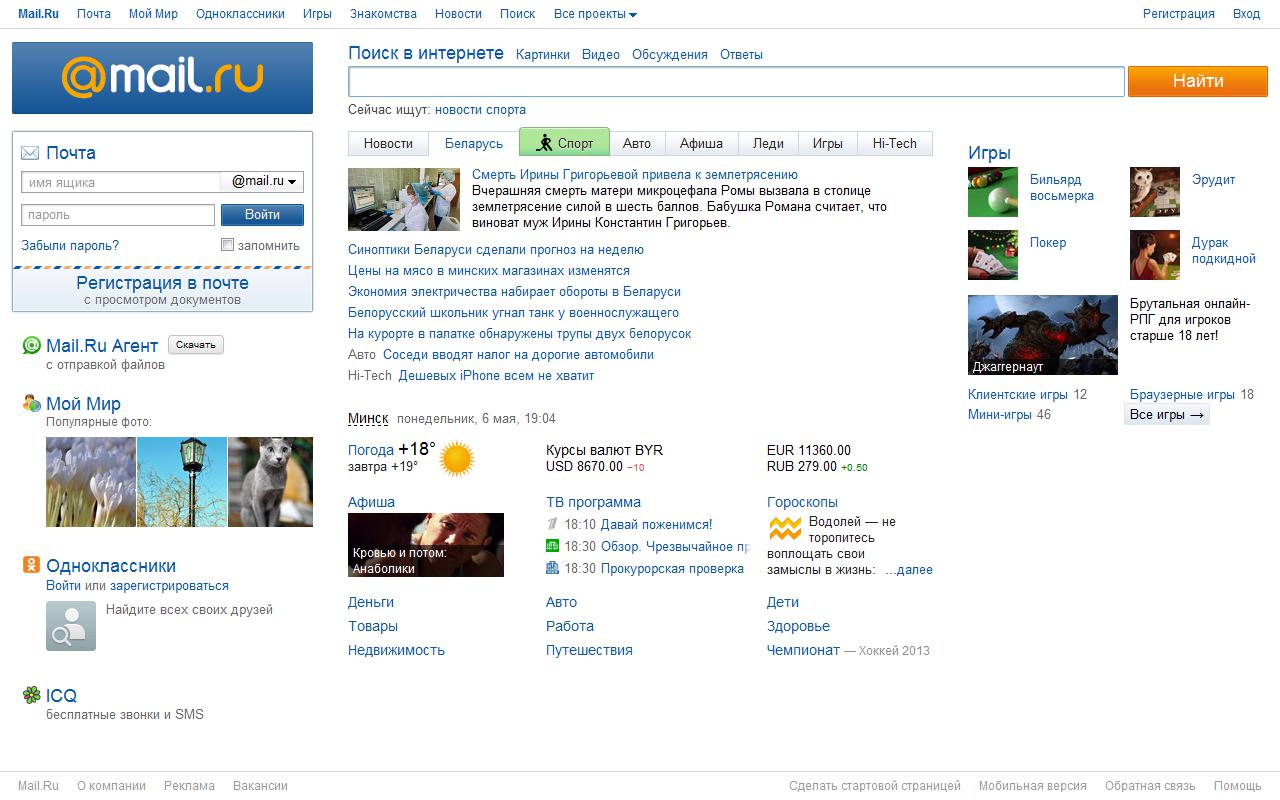Open the Одноклассники link in top navigation

click(x=240, y=14)
